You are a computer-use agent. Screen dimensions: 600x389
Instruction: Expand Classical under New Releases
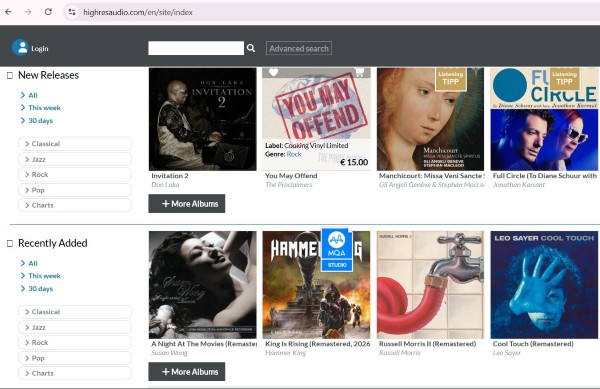coord(75,144)
